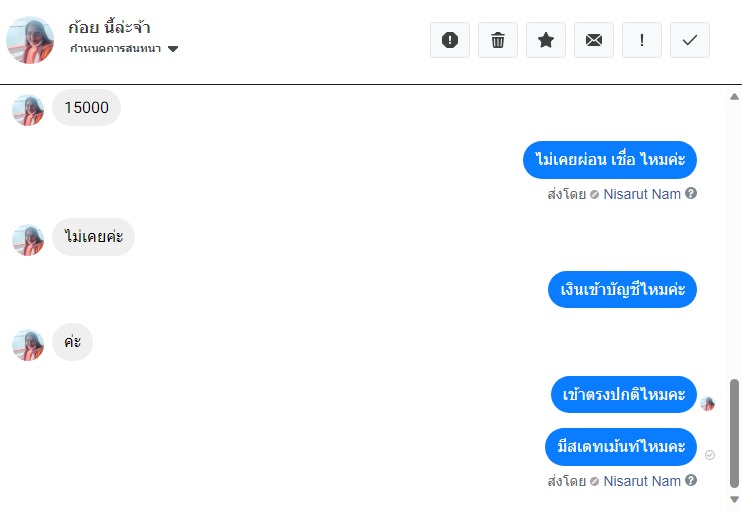Click the spam report octagon icon
Screen dimensions: 742x520
[x=450, y=40]
